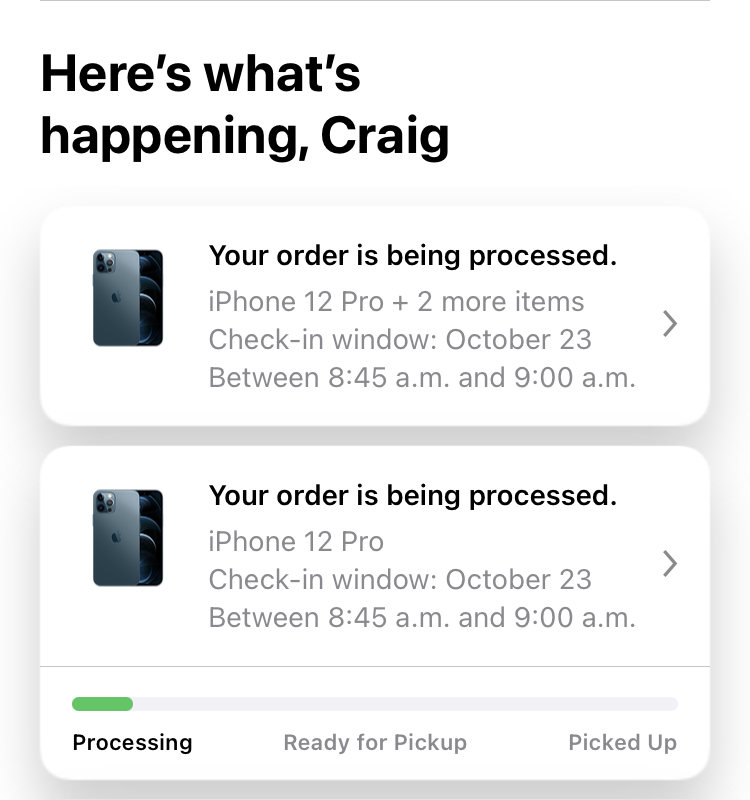Click second card's Check-in window October 23 line
Screen dimensions: 750x800
[400, 579]
